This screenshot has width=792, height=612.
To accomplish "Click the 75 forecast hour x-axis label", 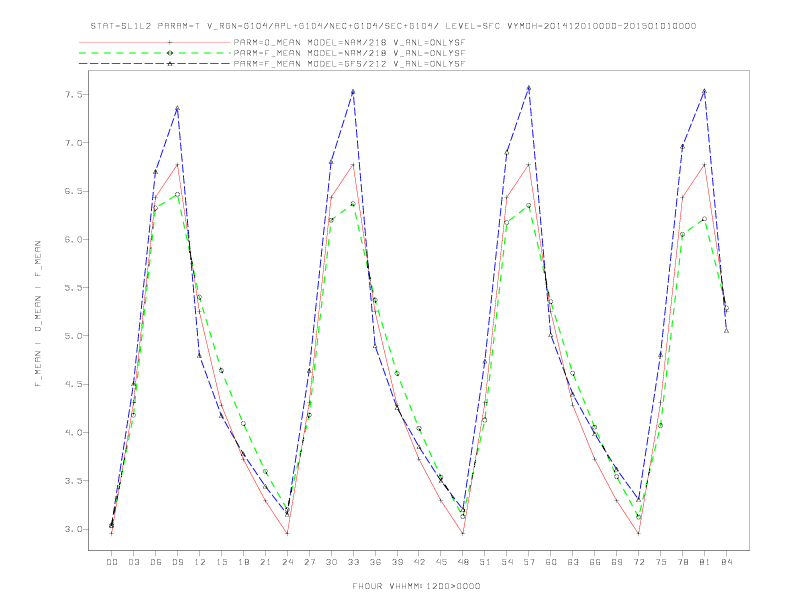I will [661, 562].
